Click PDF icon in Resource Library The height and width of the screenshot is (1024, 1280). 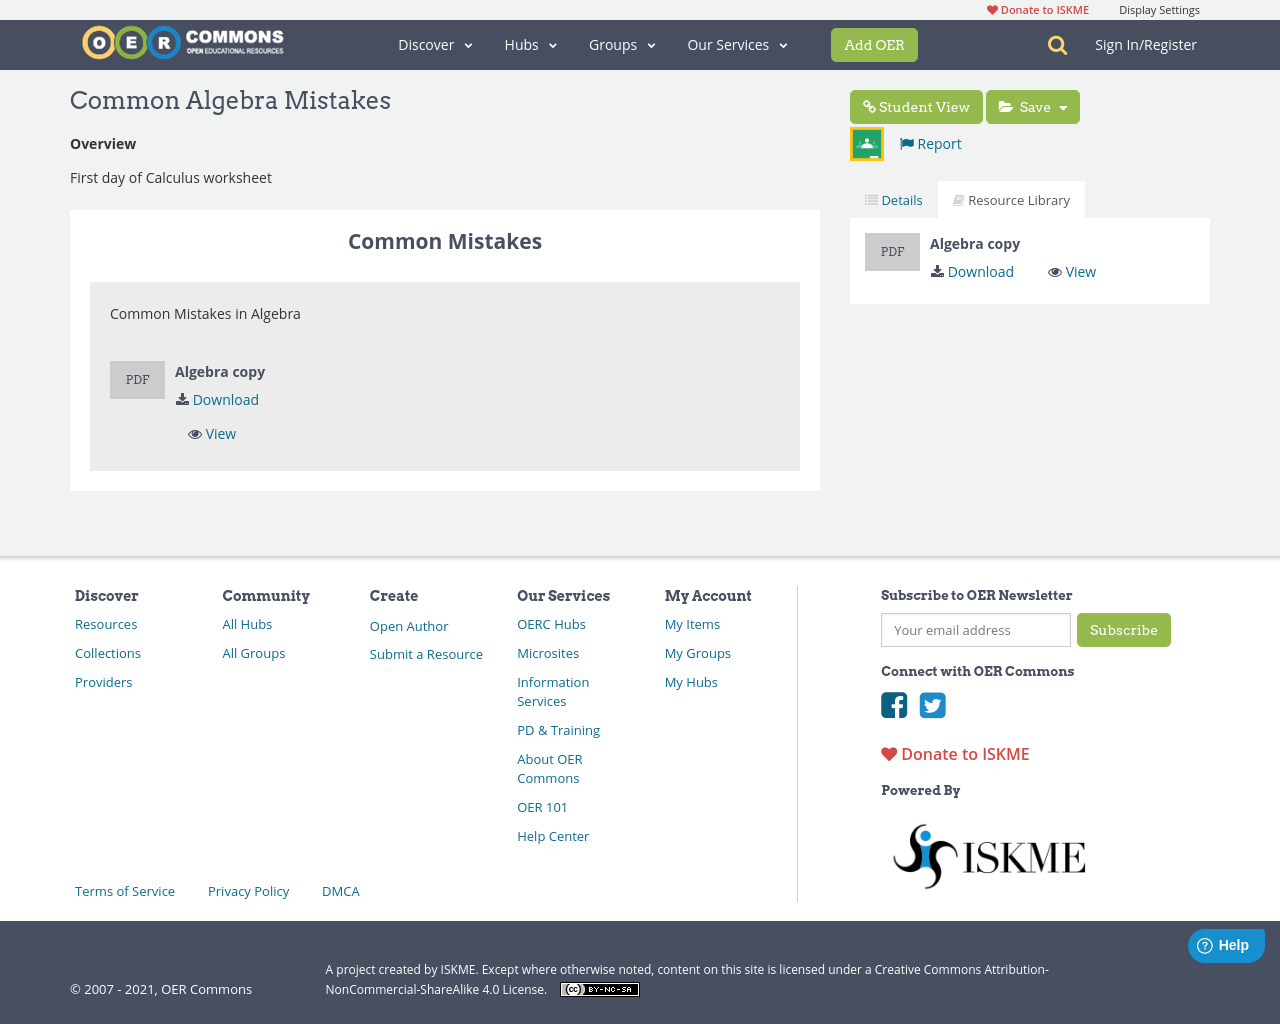(x=892, y=252)
